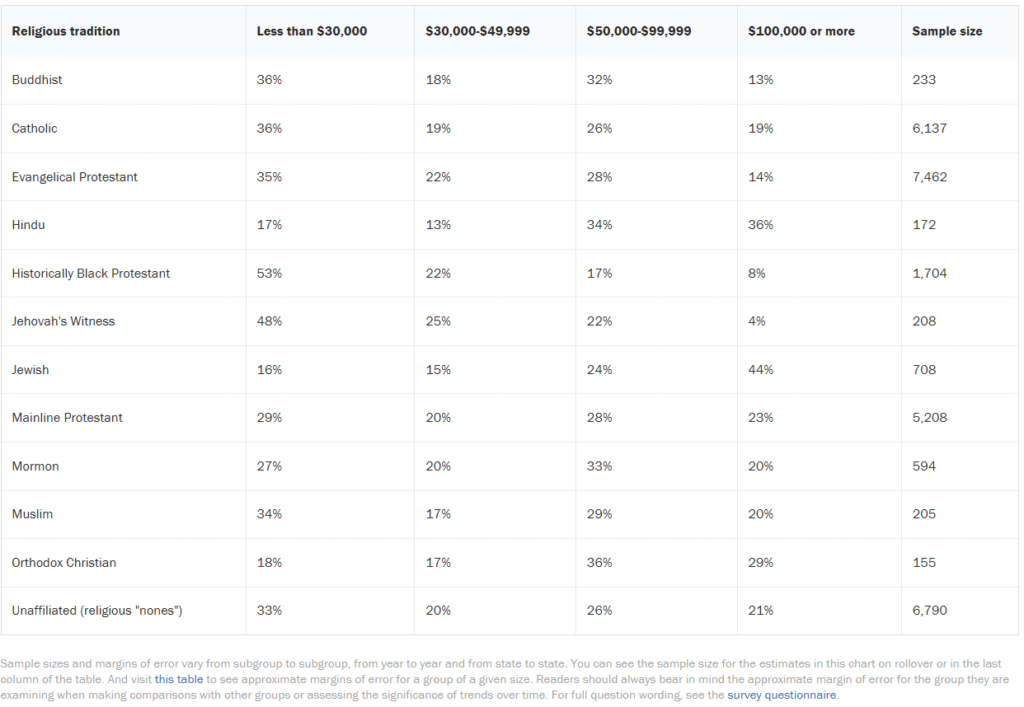The width and height of the screenshot is (1024, 707).
Task: Click the "this table" link
Action: [x=180, y=679]
